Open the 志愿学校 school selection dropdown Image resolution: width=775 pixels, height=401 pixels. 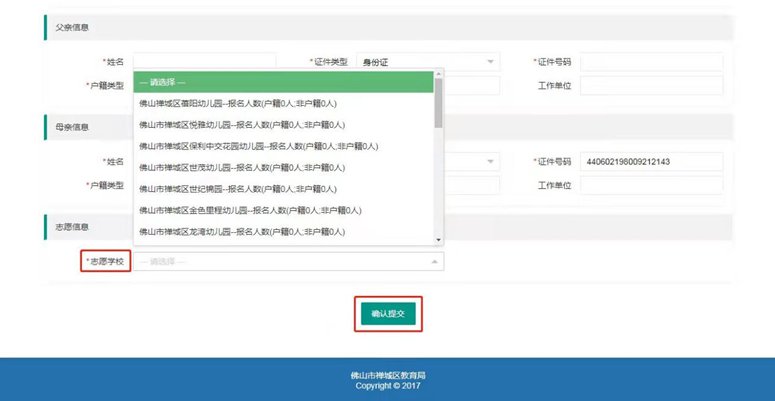click(288, 261)
